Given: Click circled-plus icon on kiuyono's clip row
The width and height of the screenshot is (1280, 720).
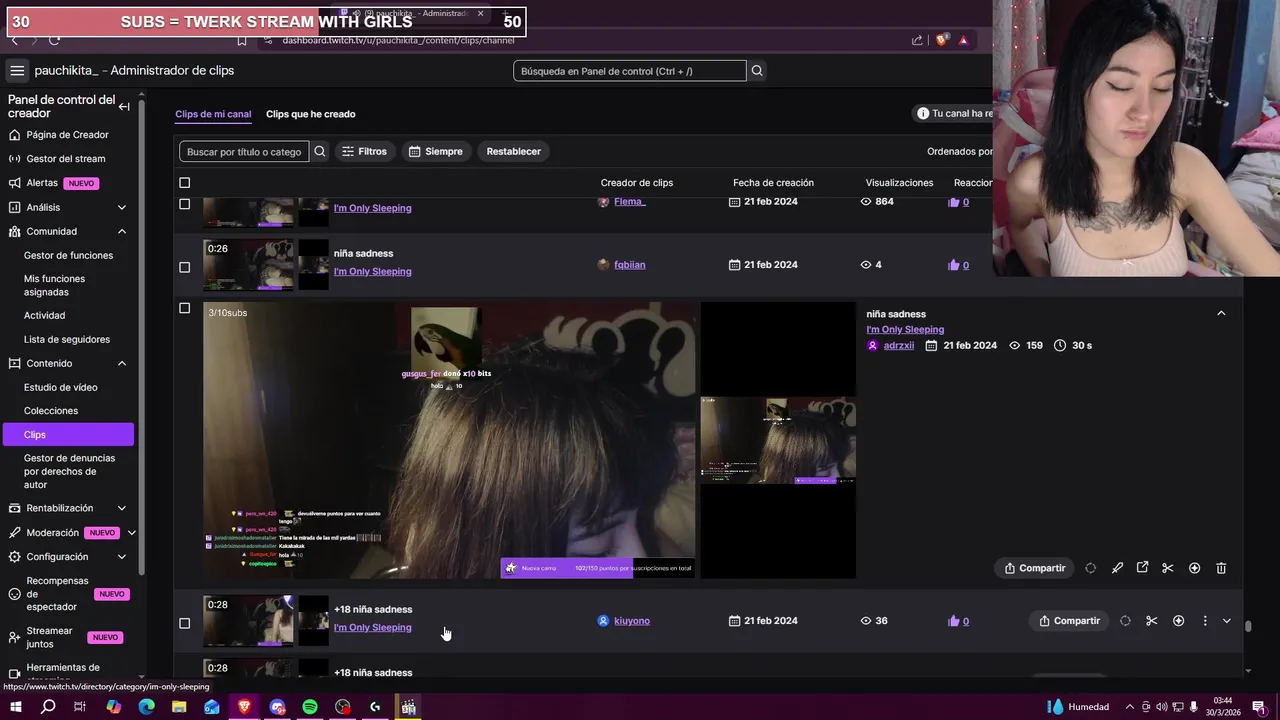Looking at the screenshot, I should coord(1178,621).
